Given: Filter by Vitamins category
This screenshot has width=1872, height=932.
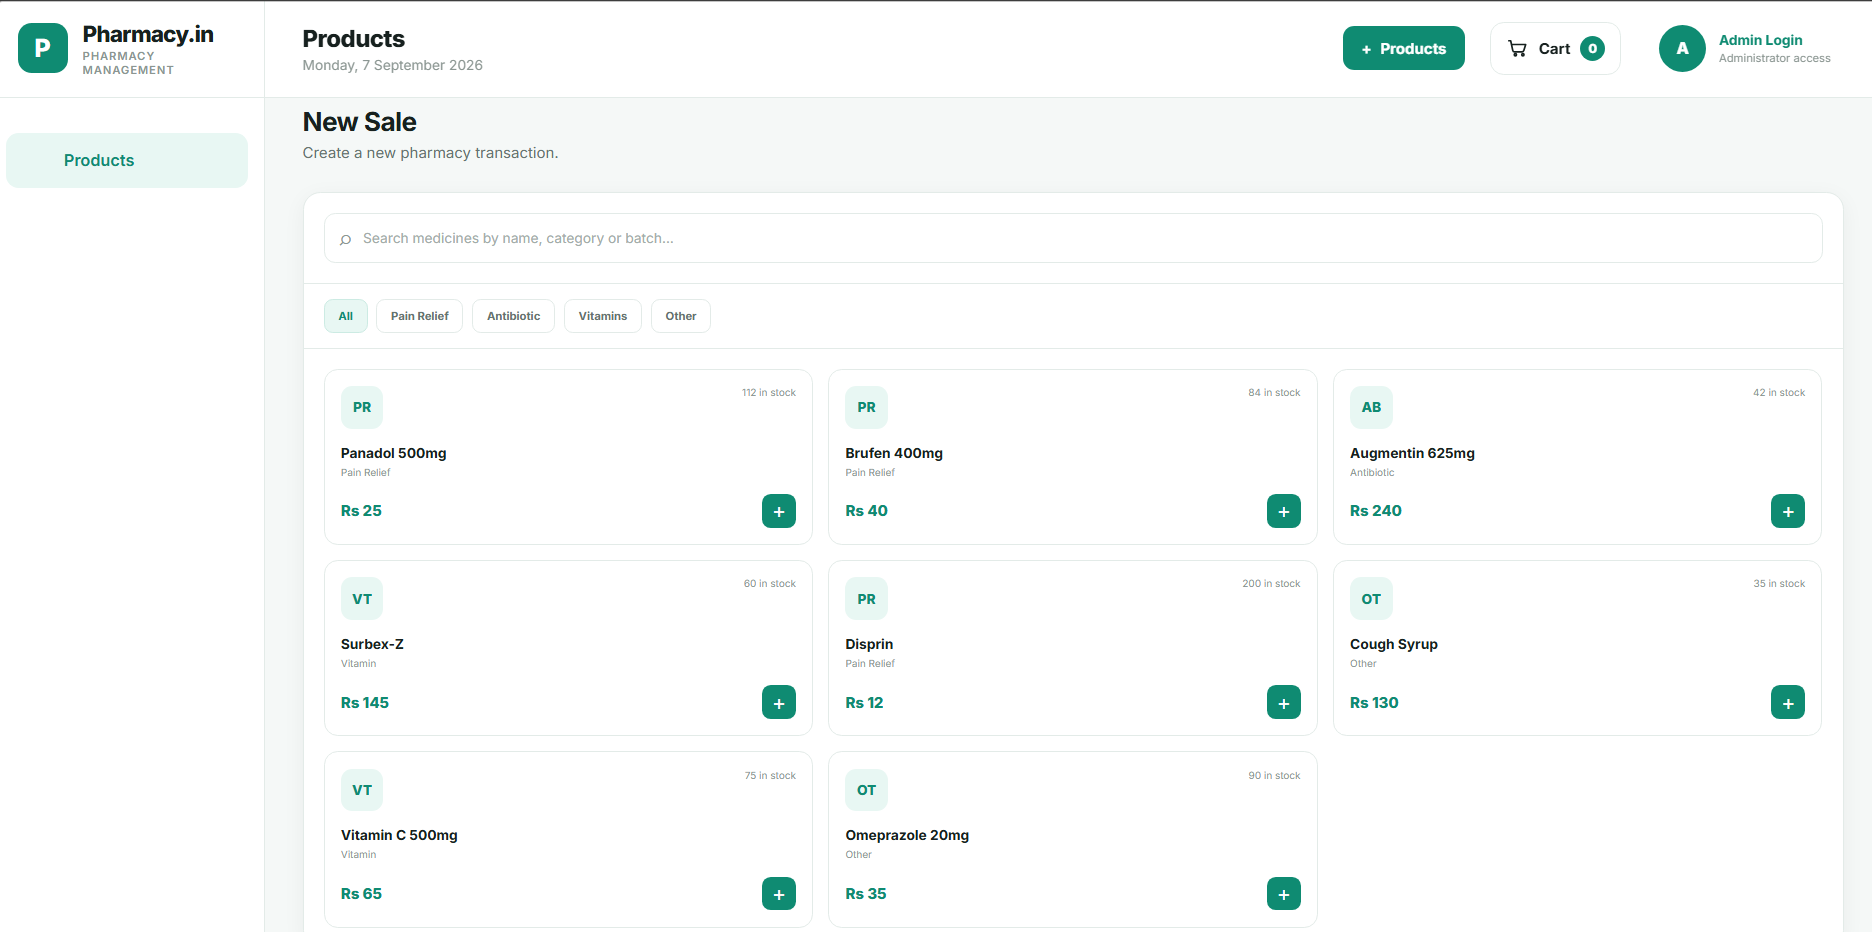Looking at the screenshot, I should tap(603, 316).
